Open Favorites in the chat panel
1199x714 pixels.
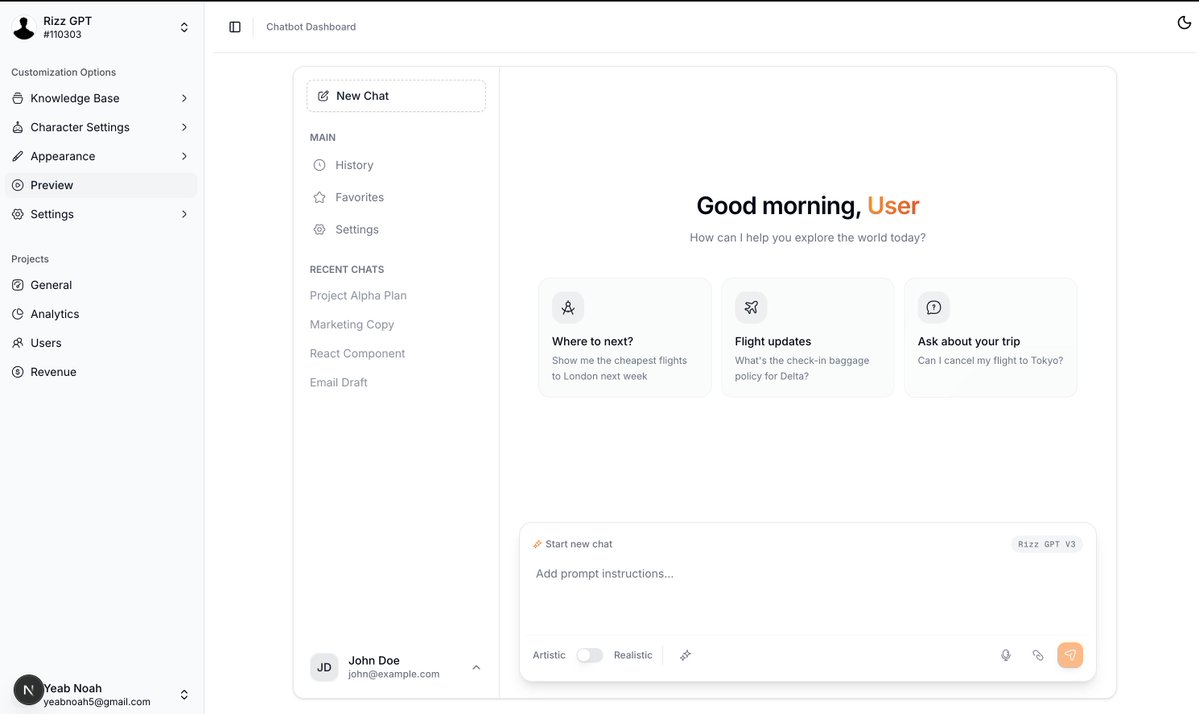tap(396, 197)
